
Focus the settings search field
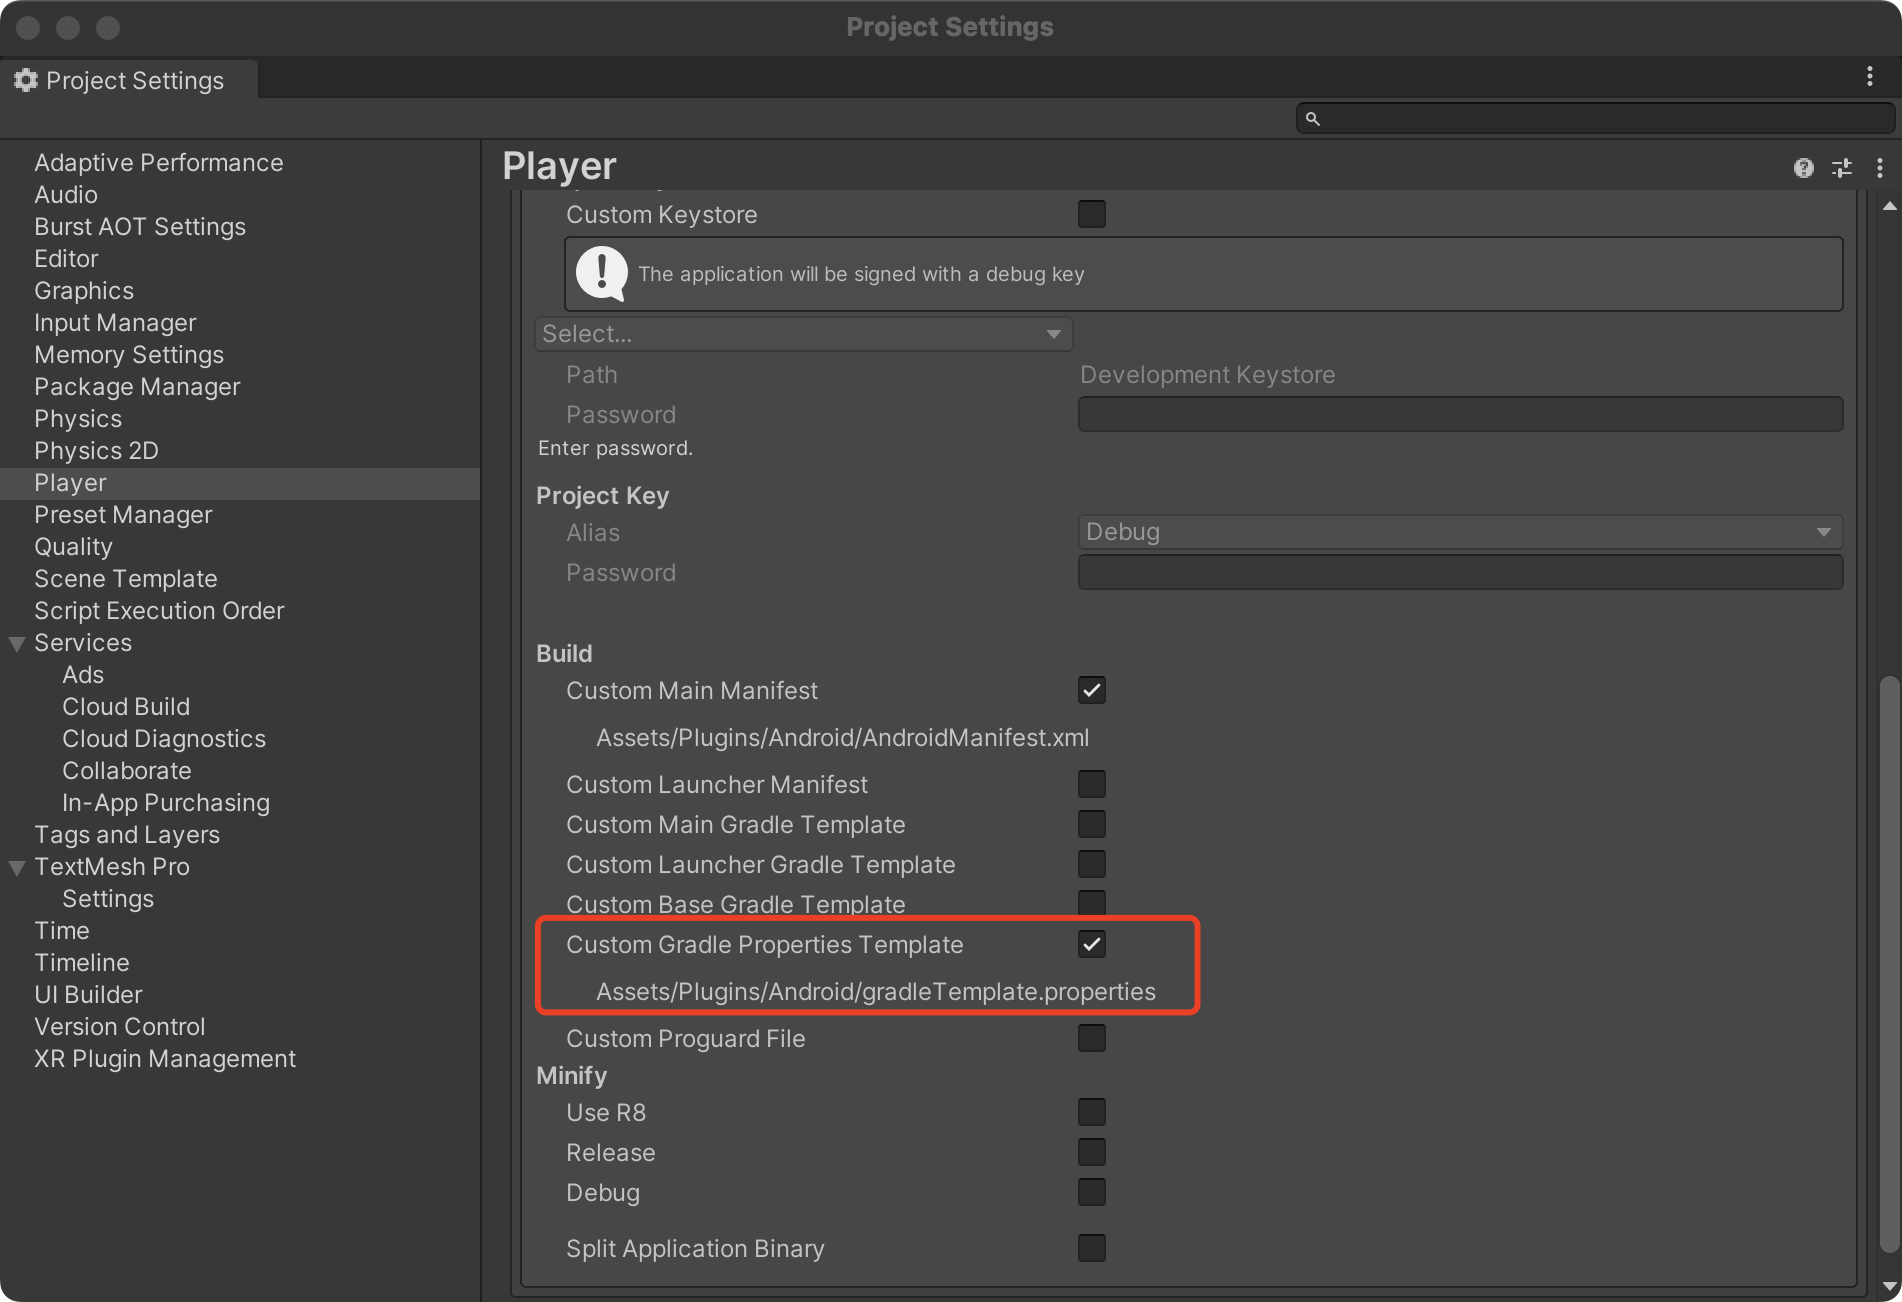[x=1596, y=119]
